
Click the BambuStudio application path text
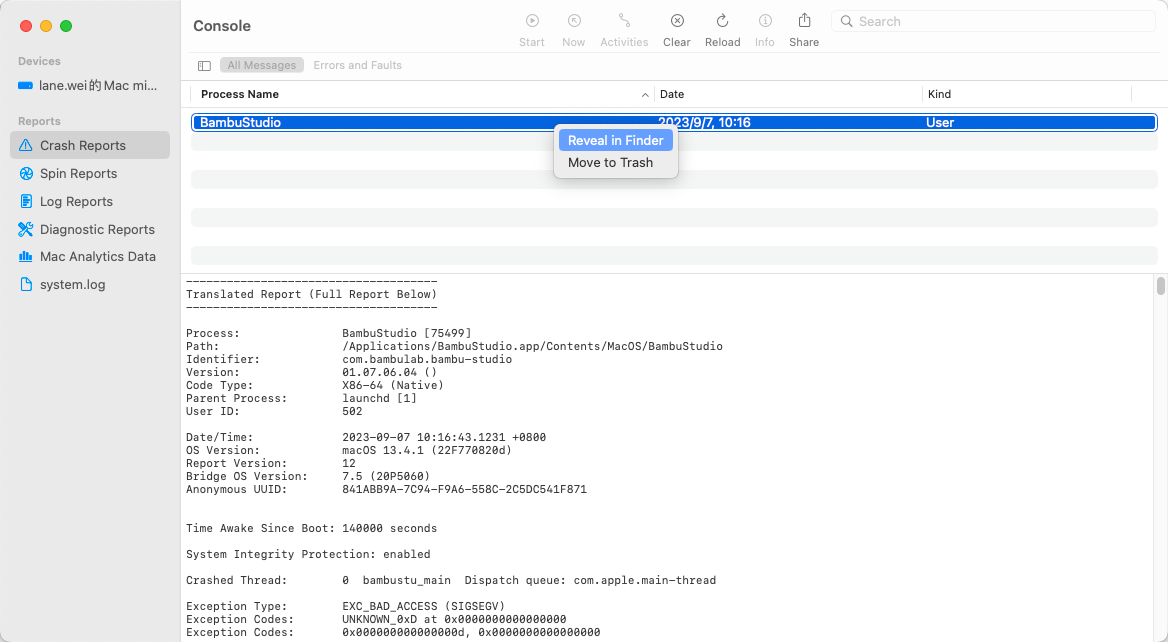click(532, 346)
